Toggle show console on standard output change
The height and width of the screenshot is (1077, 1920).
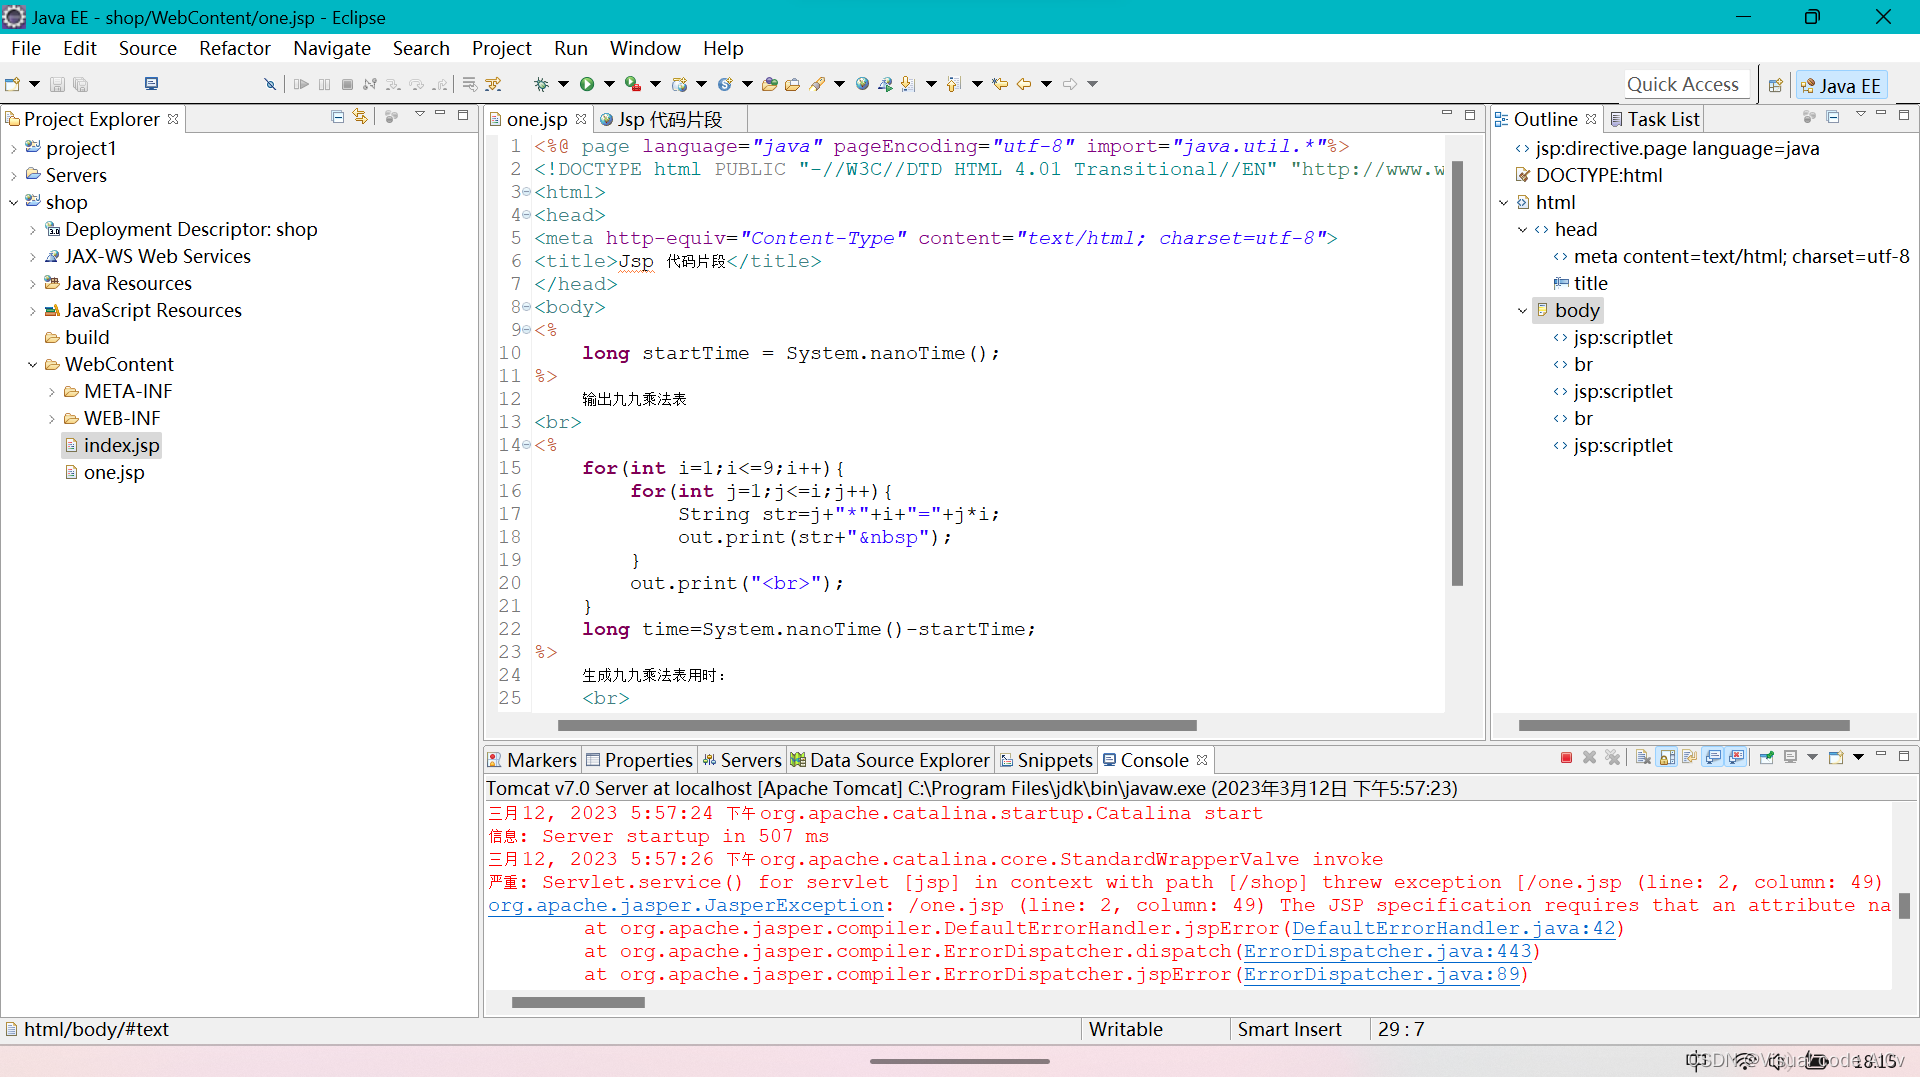[x=1713, y=758]
